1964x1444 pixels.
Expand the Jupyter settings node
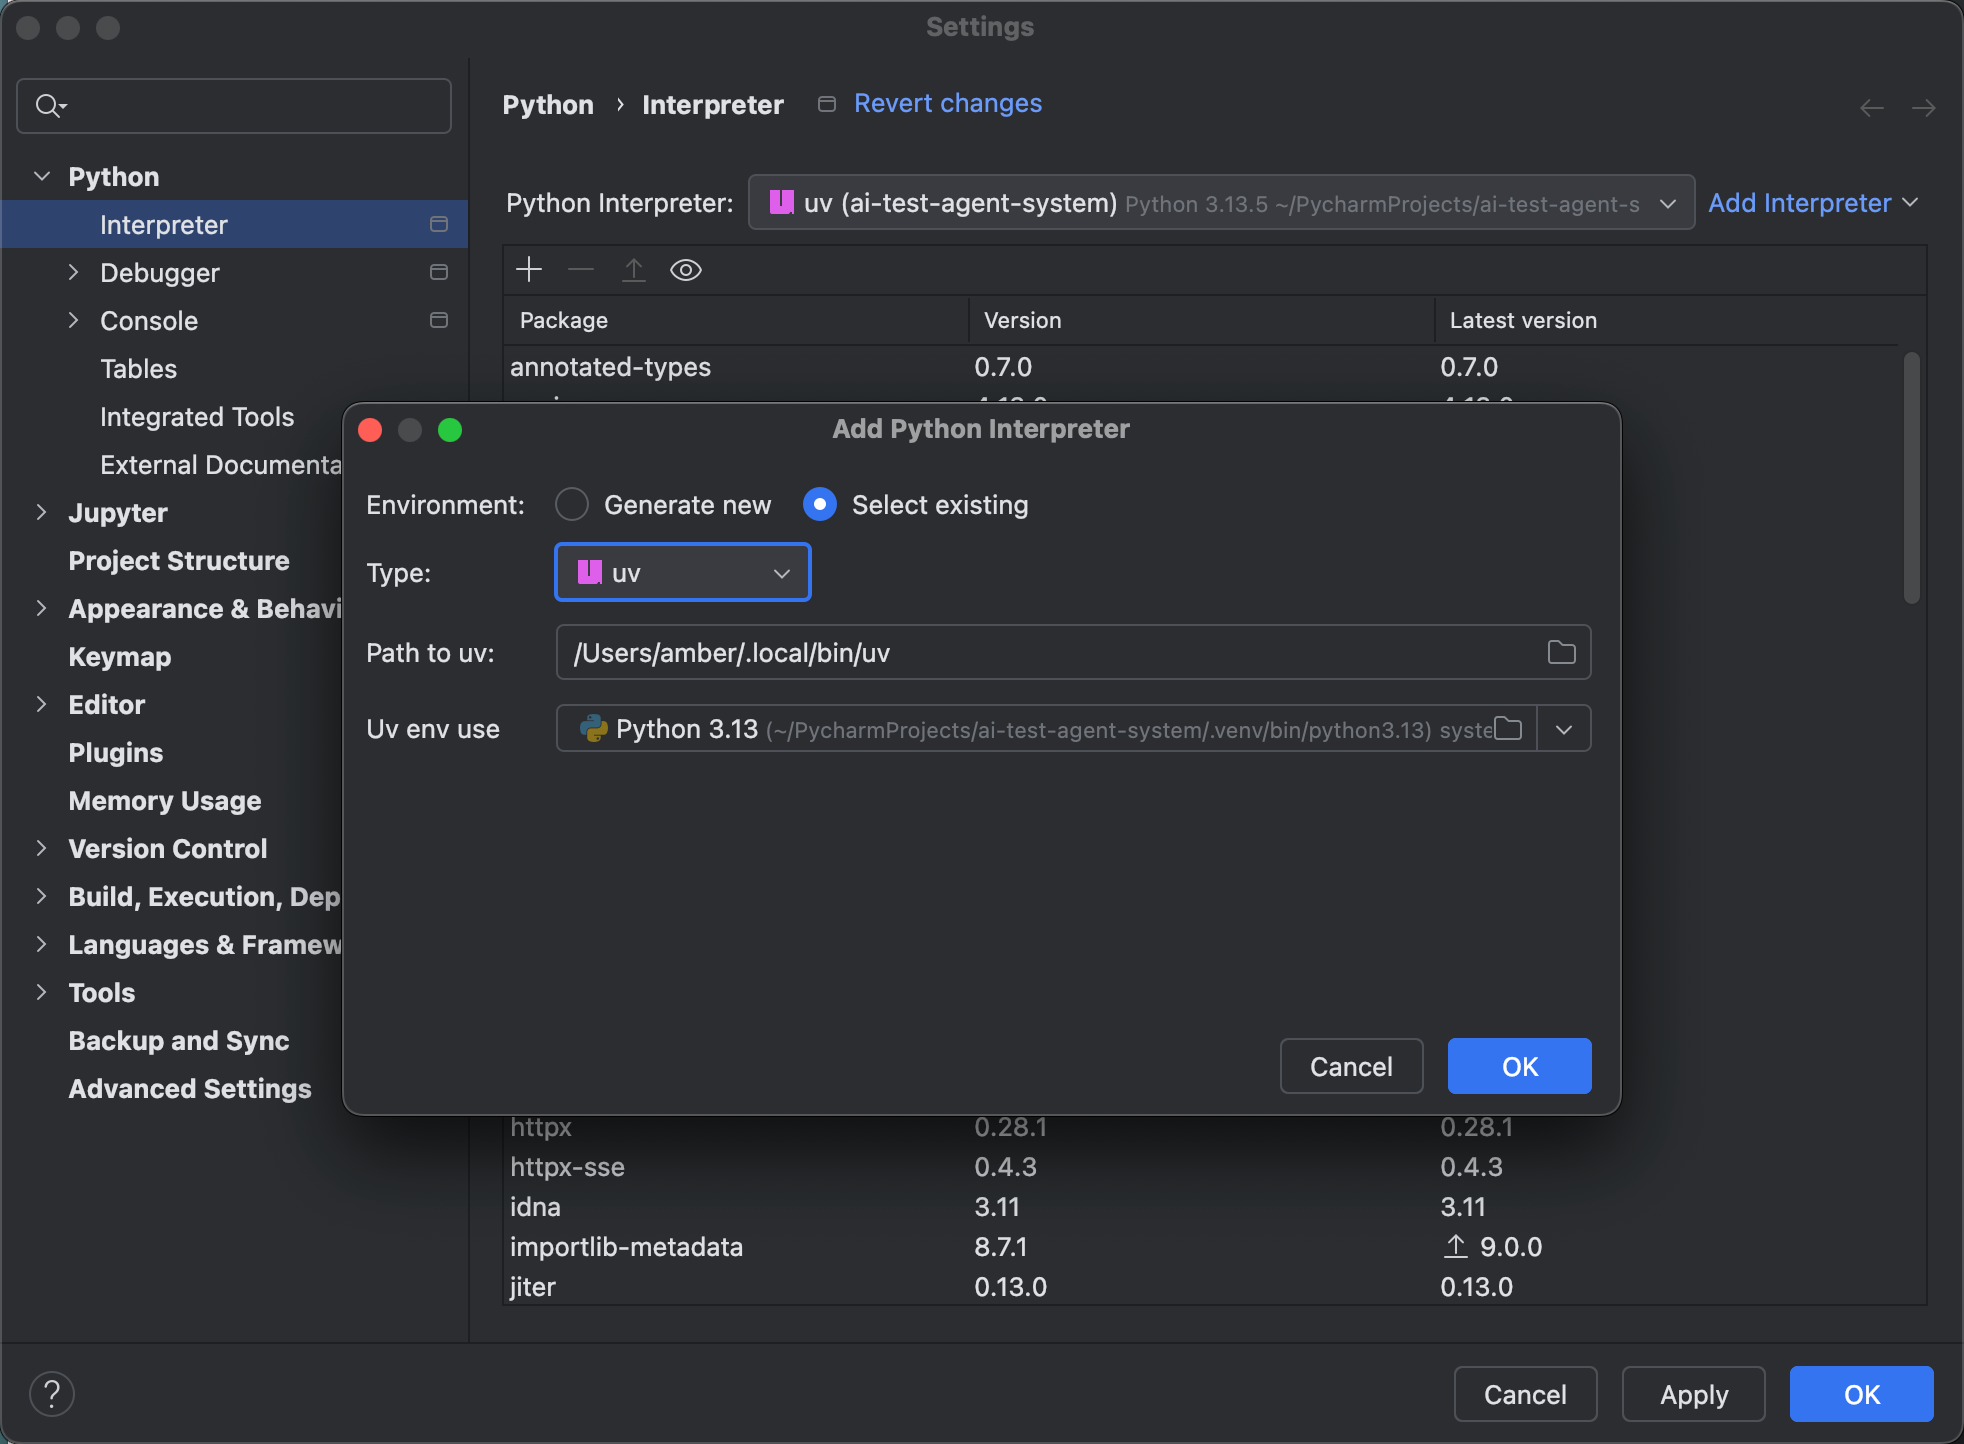click(x=41, y=512)
